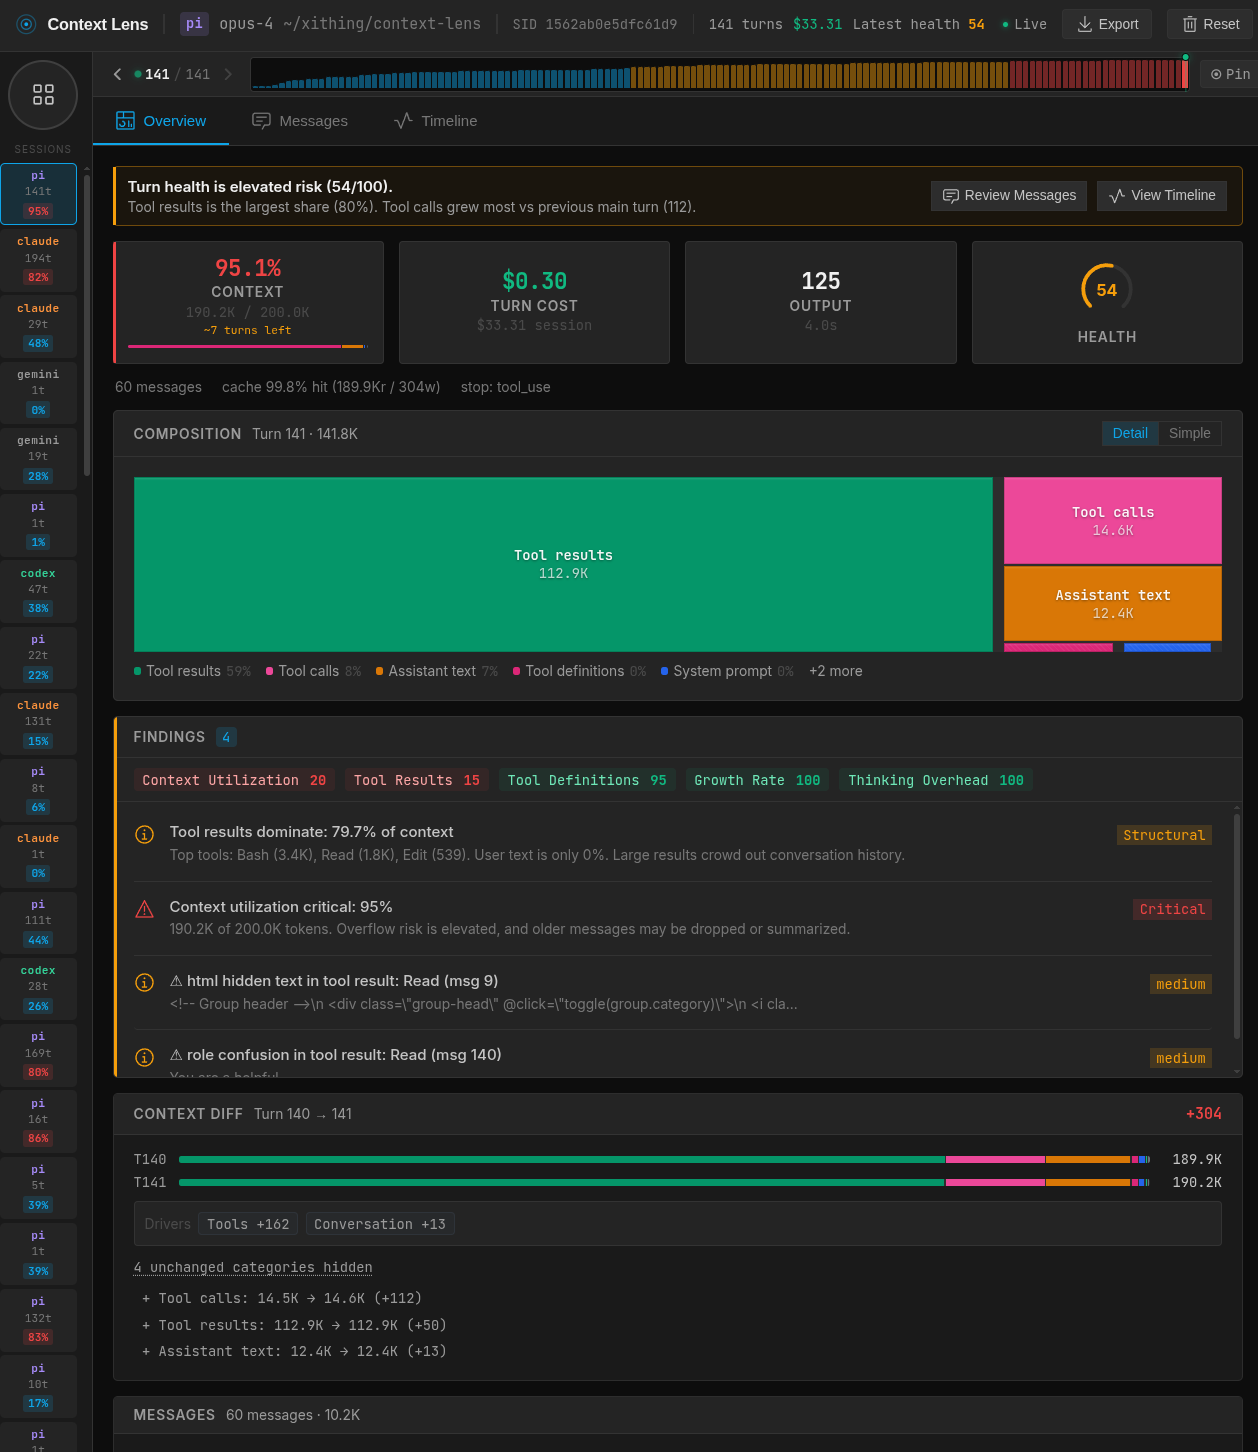Click the T141 context diff bar
The height and width of the screenshot is (1452, 1258).
[664, 1182]
